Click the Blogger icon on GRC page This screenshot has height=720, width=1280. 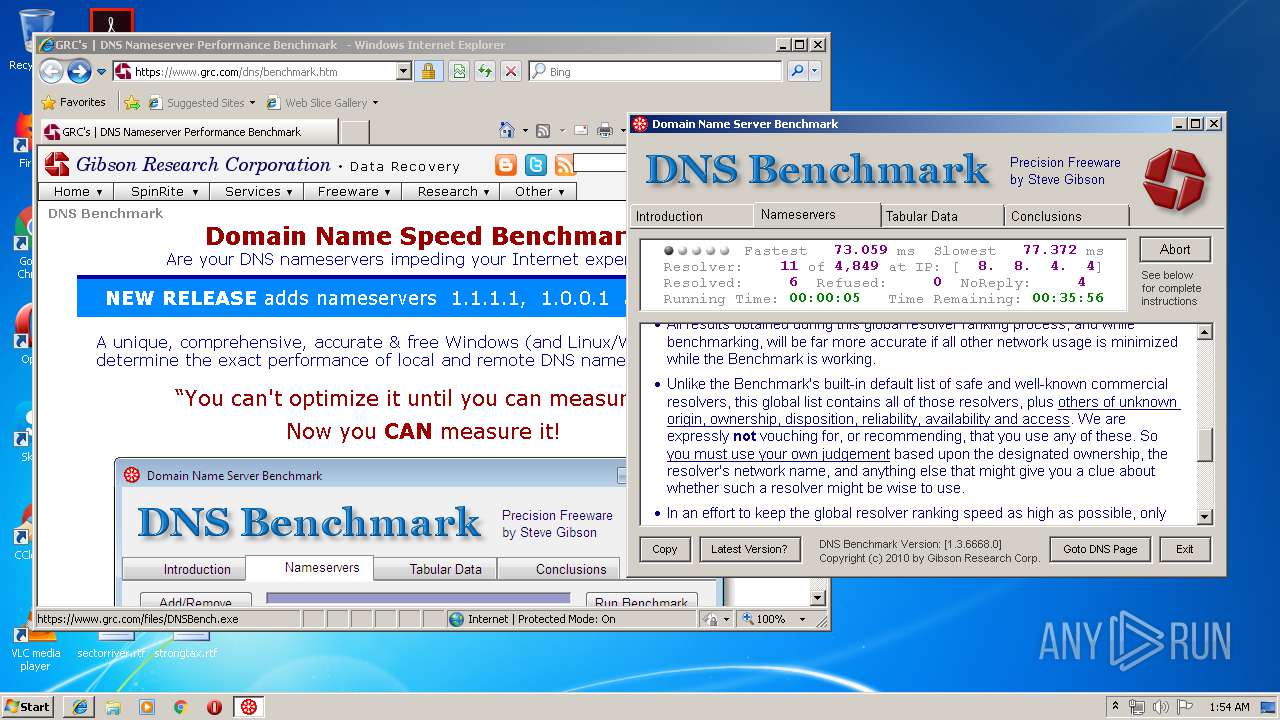pyautogui.click(x=506, y=165)
